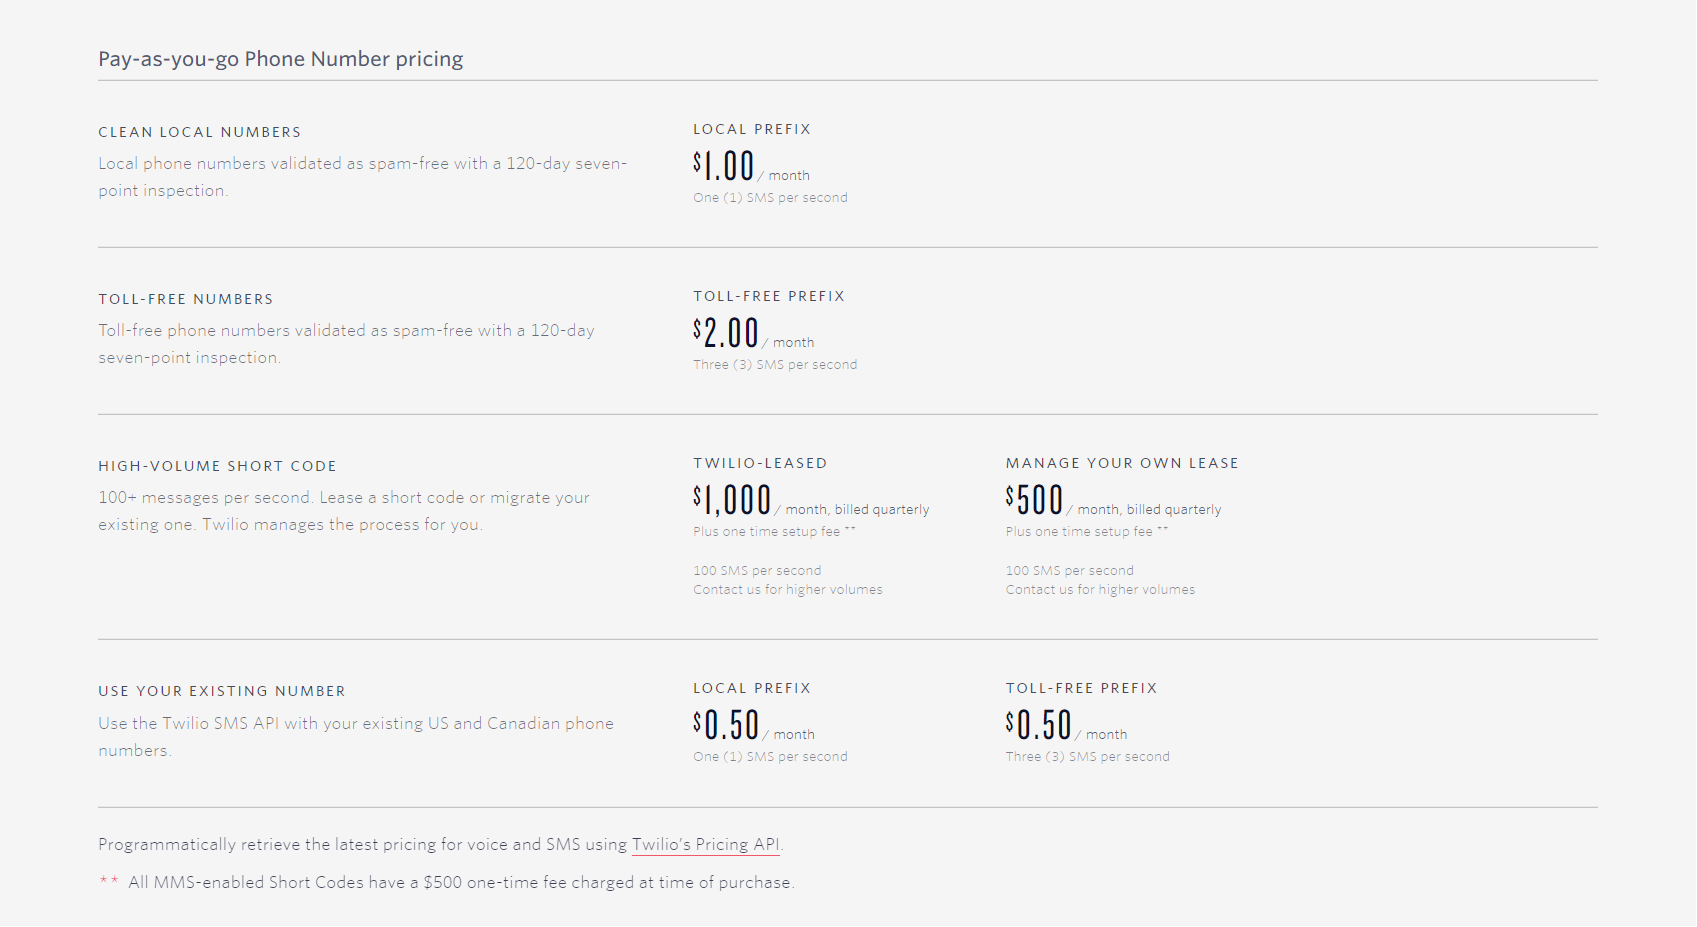Select the $500 manage-your-own-lease price
Image resolution: width=1697 pixels, height=927 pixels.
click(1034, 500)
